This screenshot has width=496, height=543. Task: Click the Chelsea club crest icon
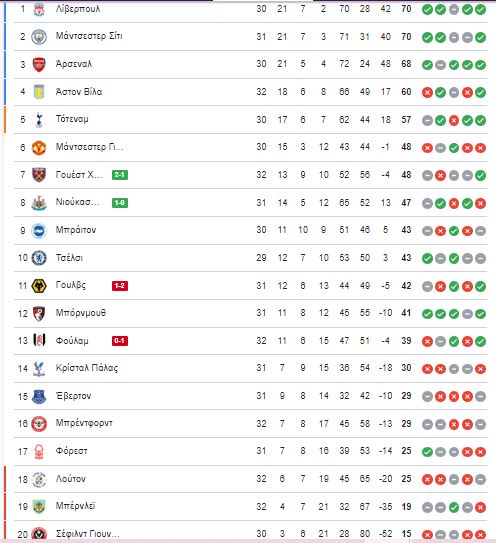point(39,258)
